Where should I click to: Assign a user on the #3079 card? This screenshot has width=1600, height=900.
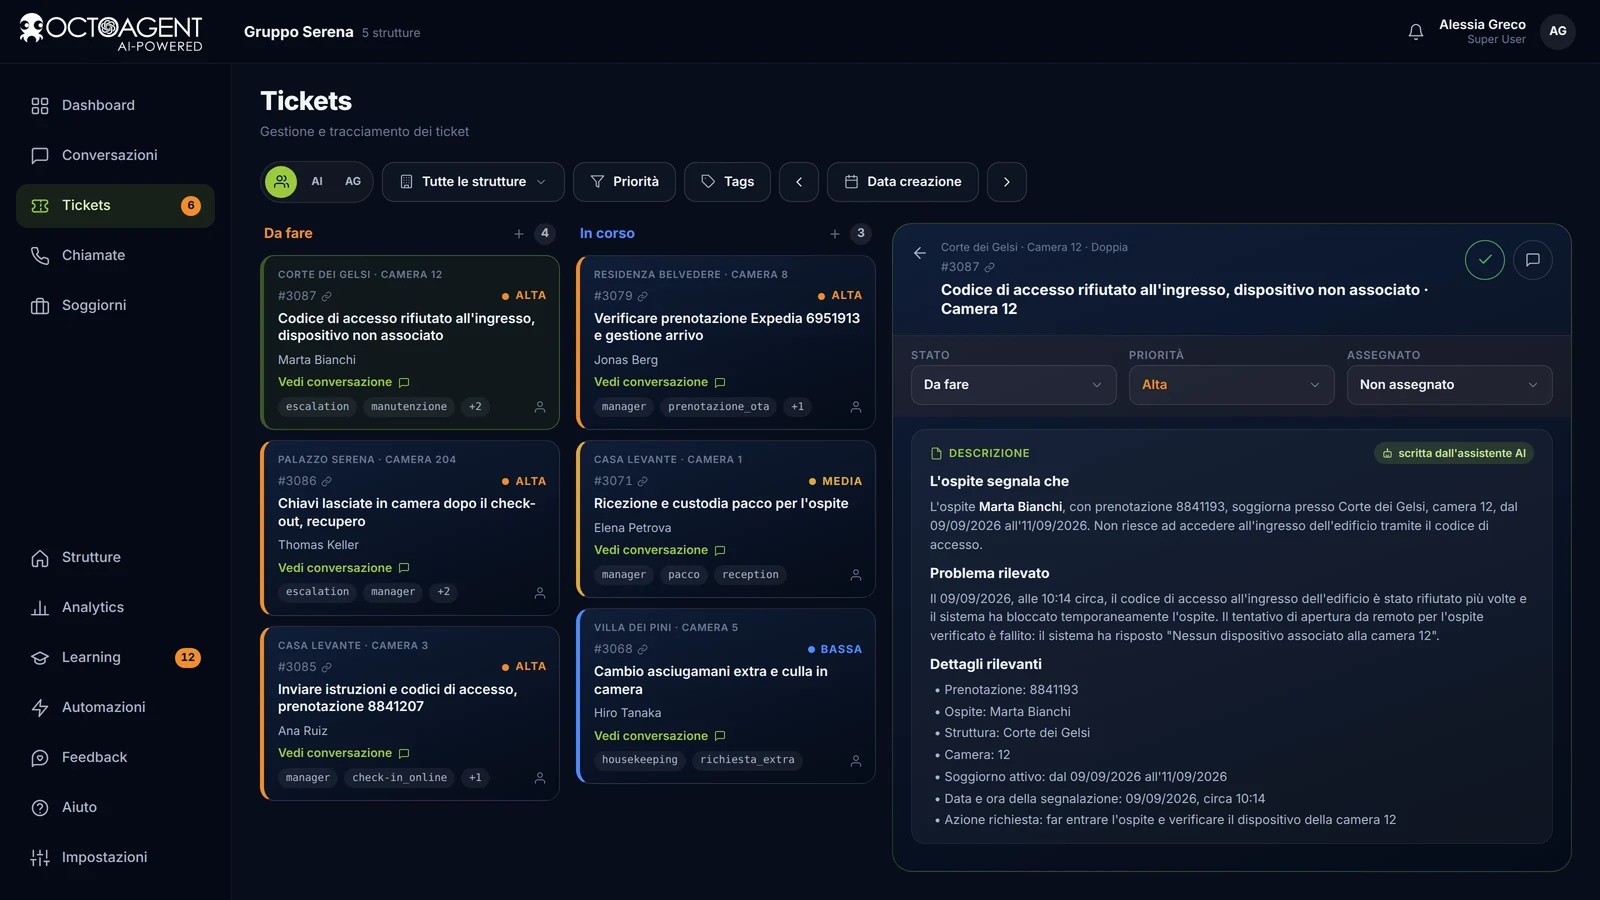[856, 407]
